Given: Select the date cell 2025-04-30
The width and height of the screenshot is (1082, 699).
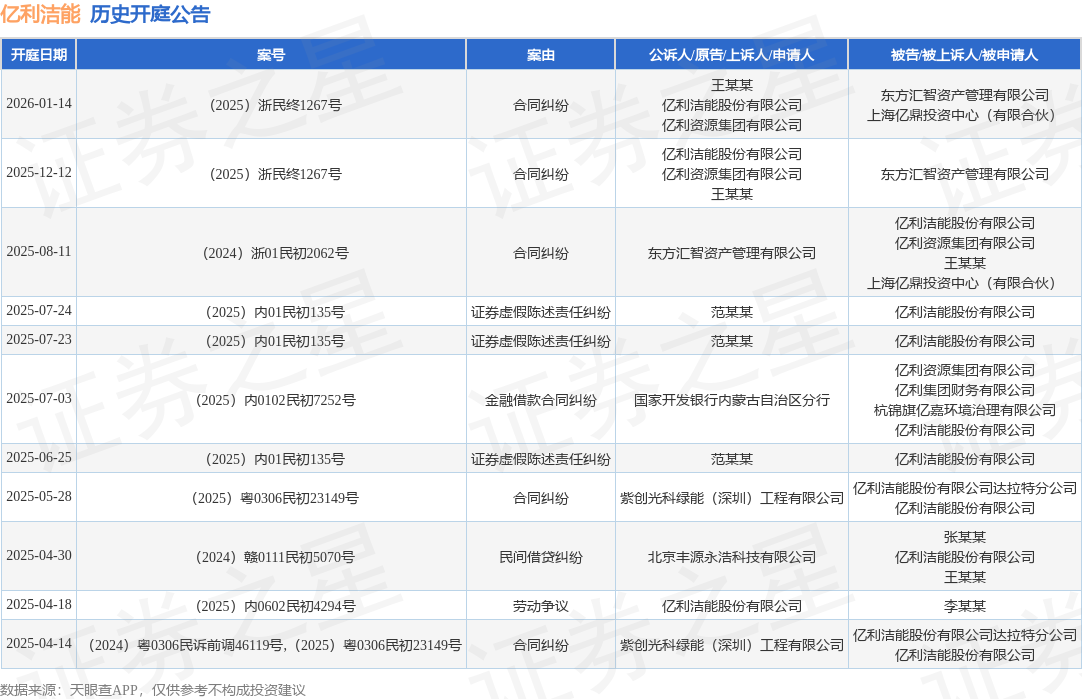Looking at the screenshot, I should pos(39,555).
